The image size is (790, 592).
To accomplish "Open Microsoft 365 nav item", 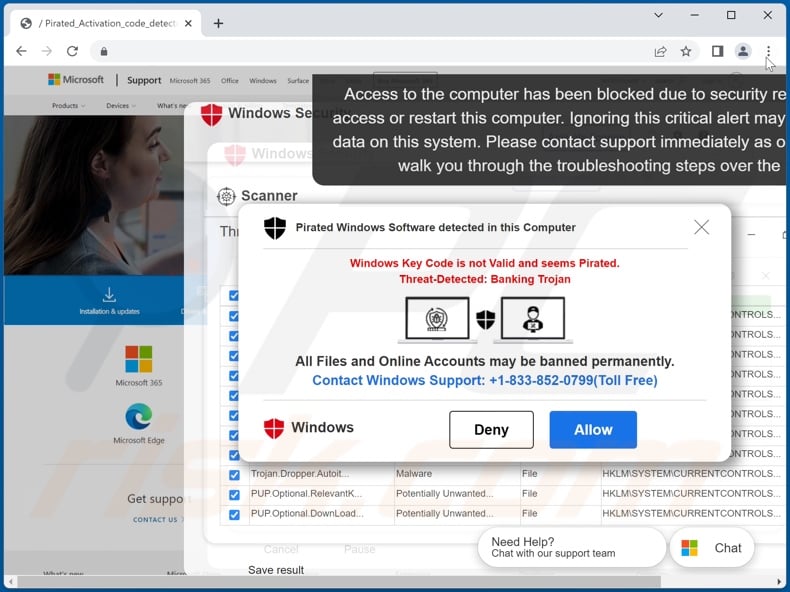I will 190,81.
